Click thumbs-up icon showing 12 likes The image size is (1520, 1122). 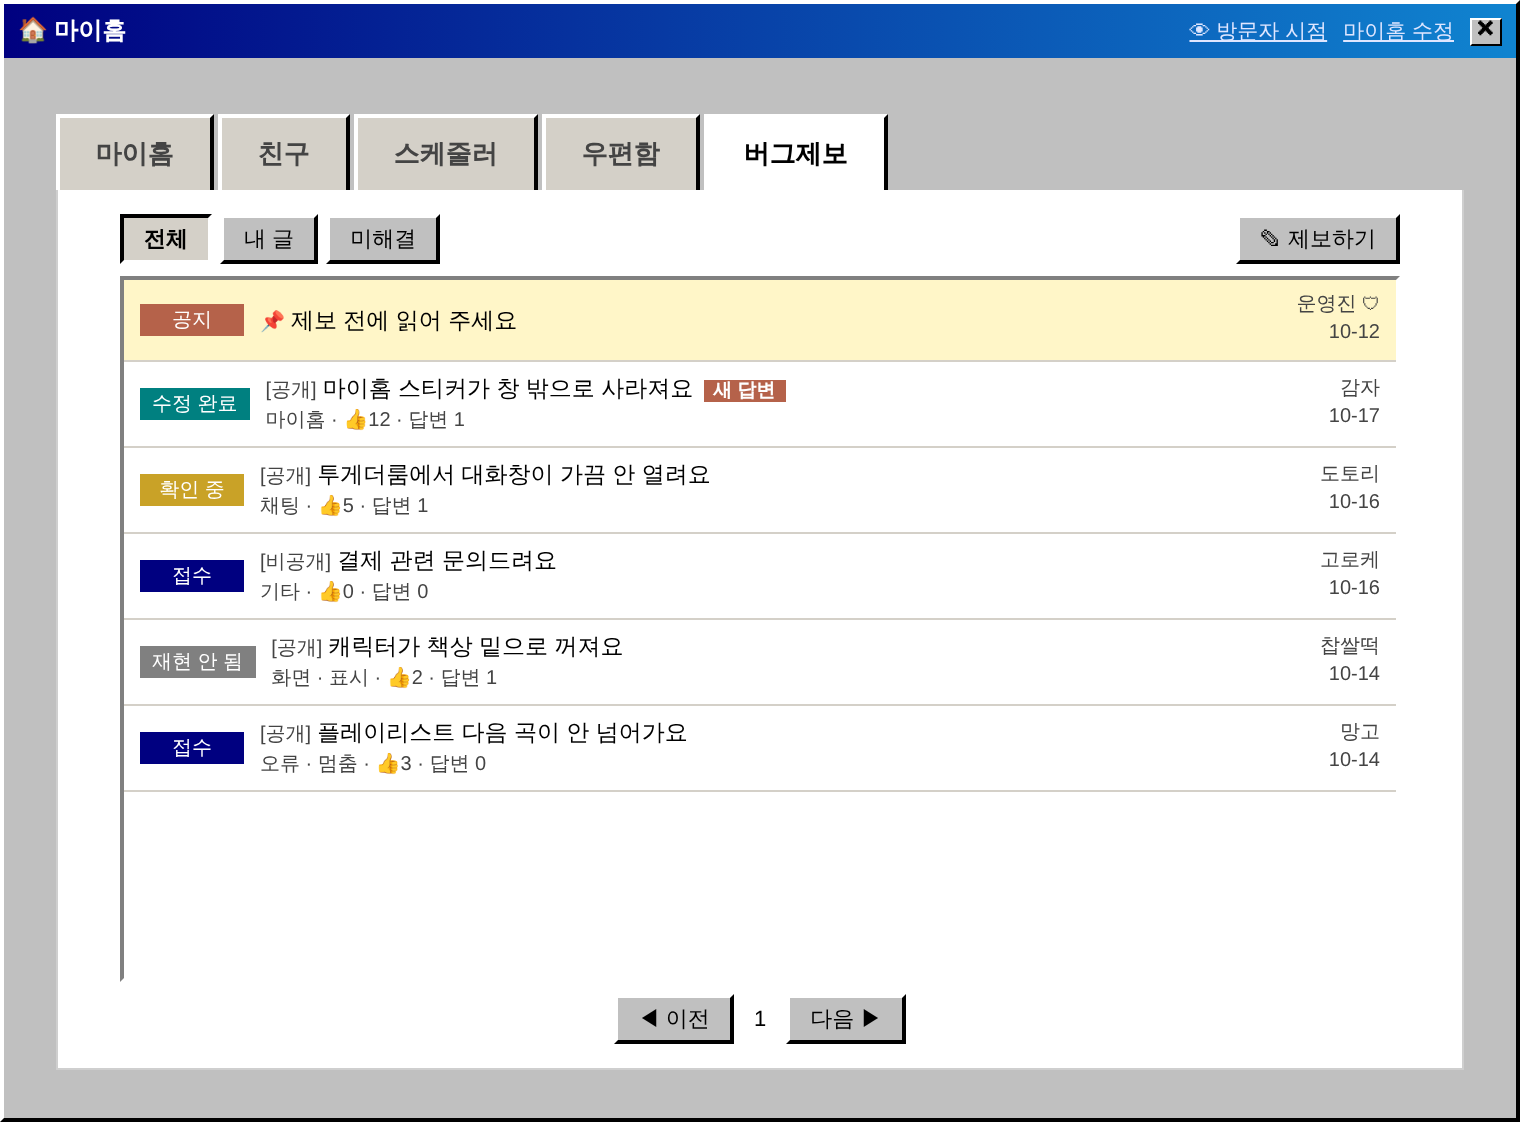coord(355,419)
